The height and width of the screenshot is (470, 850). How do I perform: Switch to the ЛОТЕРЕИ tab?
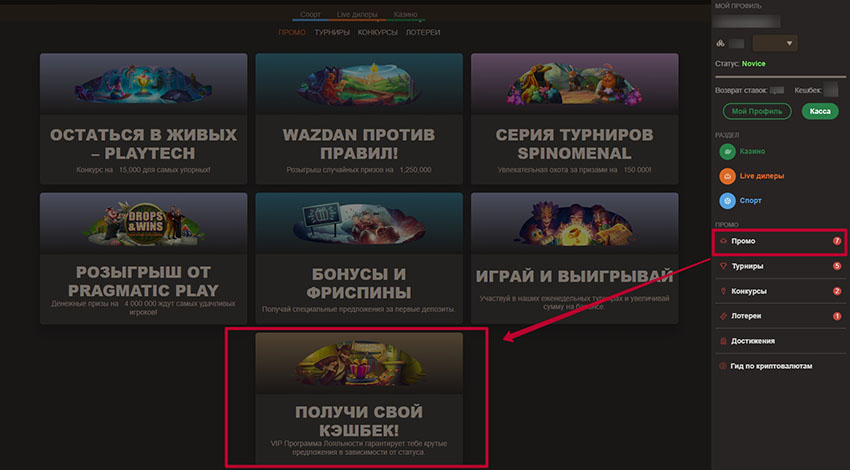tap(423, 33)
